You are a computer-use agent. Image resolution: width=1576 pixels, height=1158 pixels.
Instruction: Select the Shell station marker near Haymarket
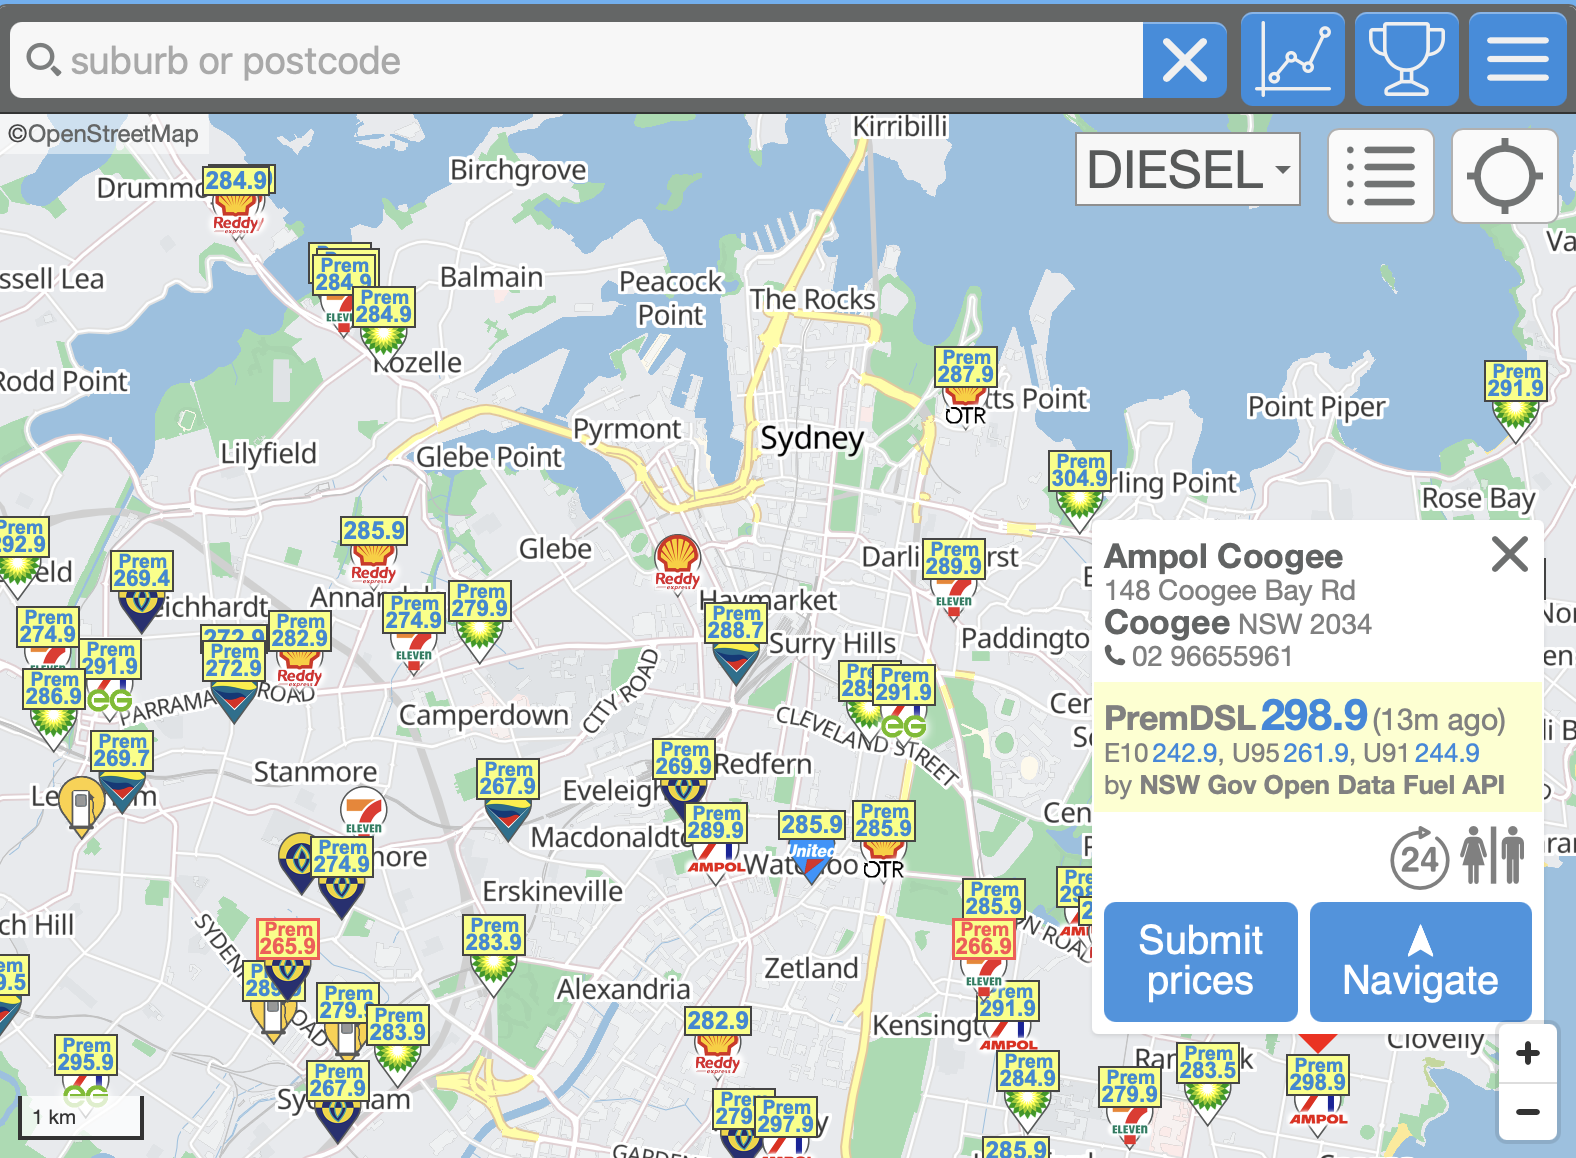(678, 561)
